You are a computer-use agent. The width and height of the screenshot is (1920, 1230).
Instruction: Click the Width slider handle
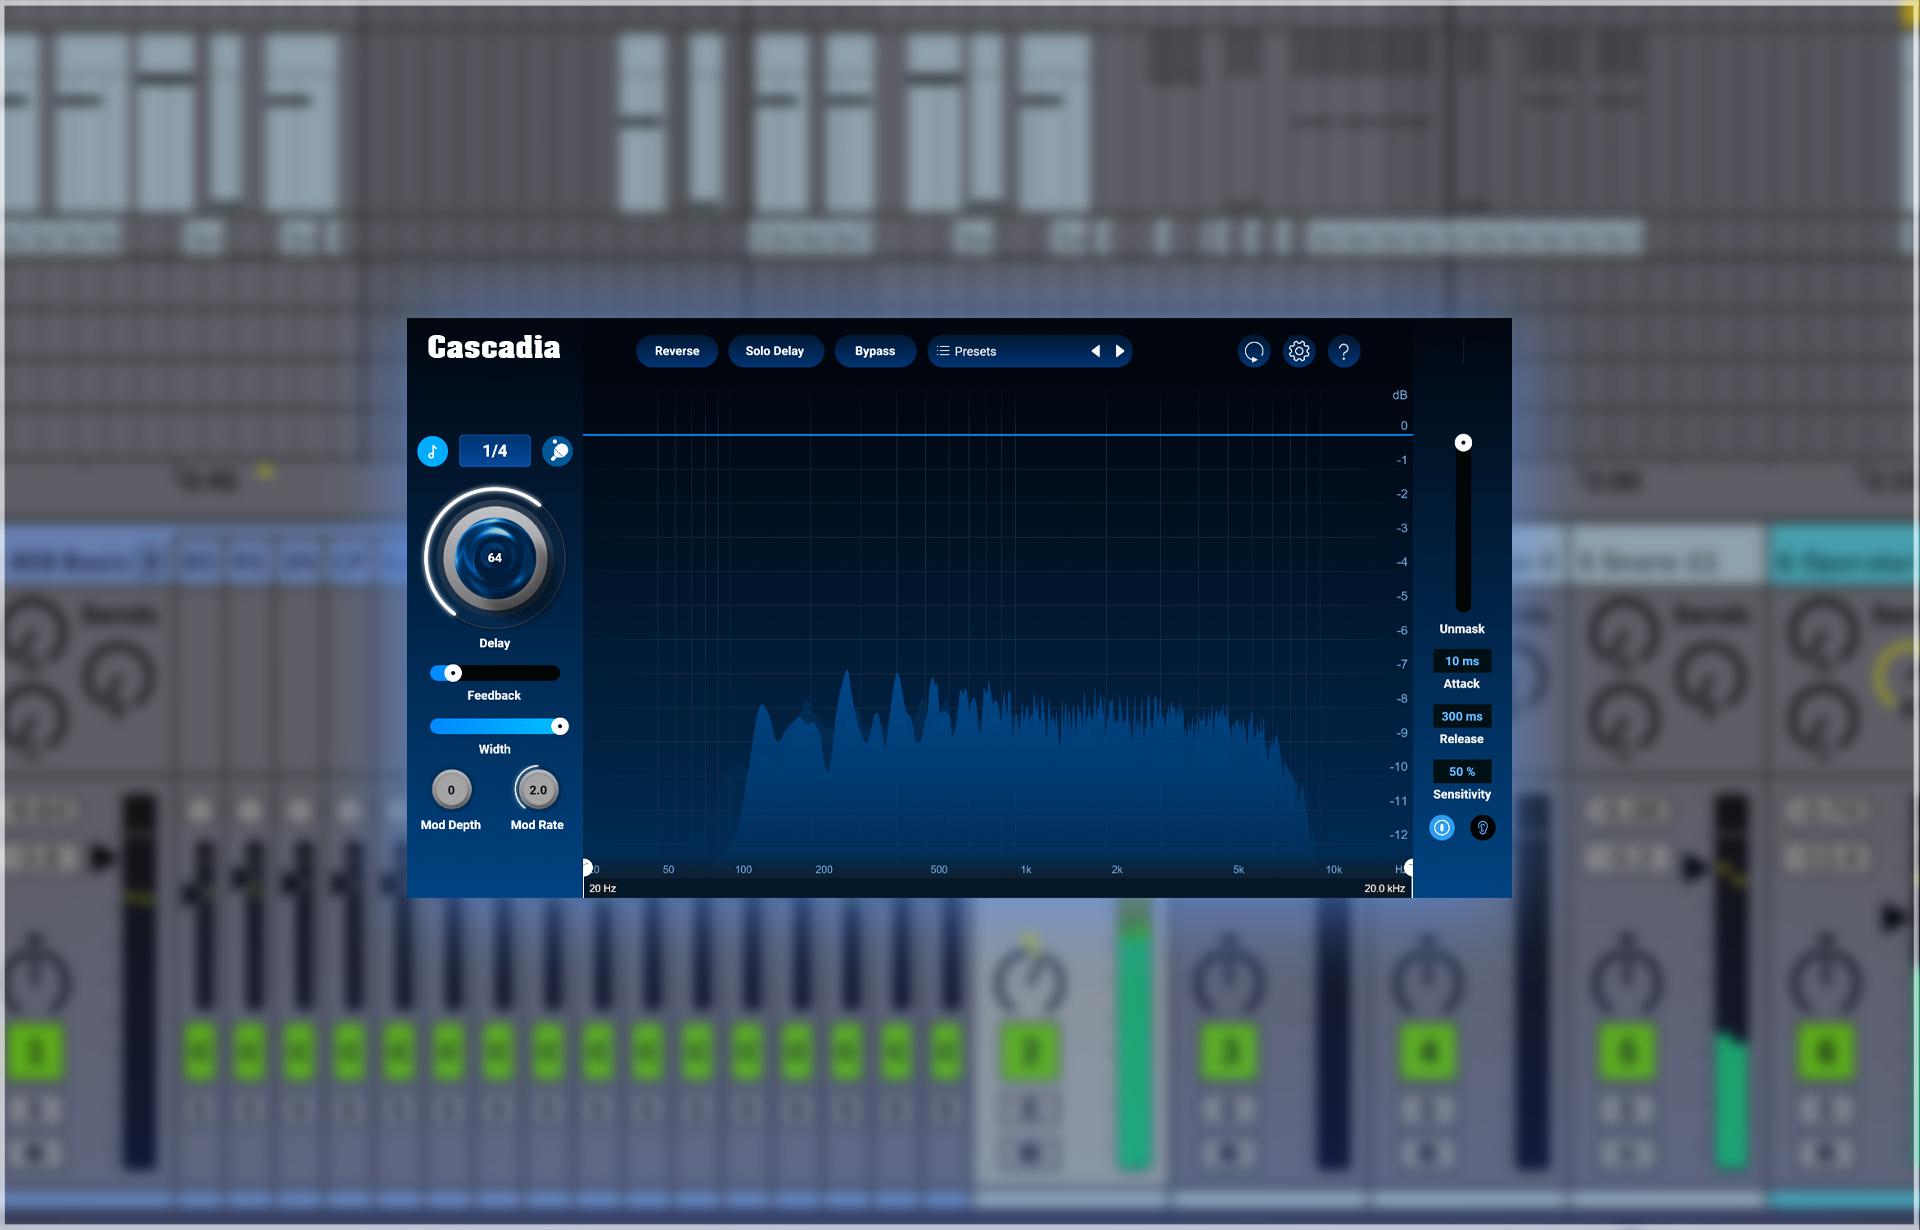pyautogui.click(x=560, y=726)
